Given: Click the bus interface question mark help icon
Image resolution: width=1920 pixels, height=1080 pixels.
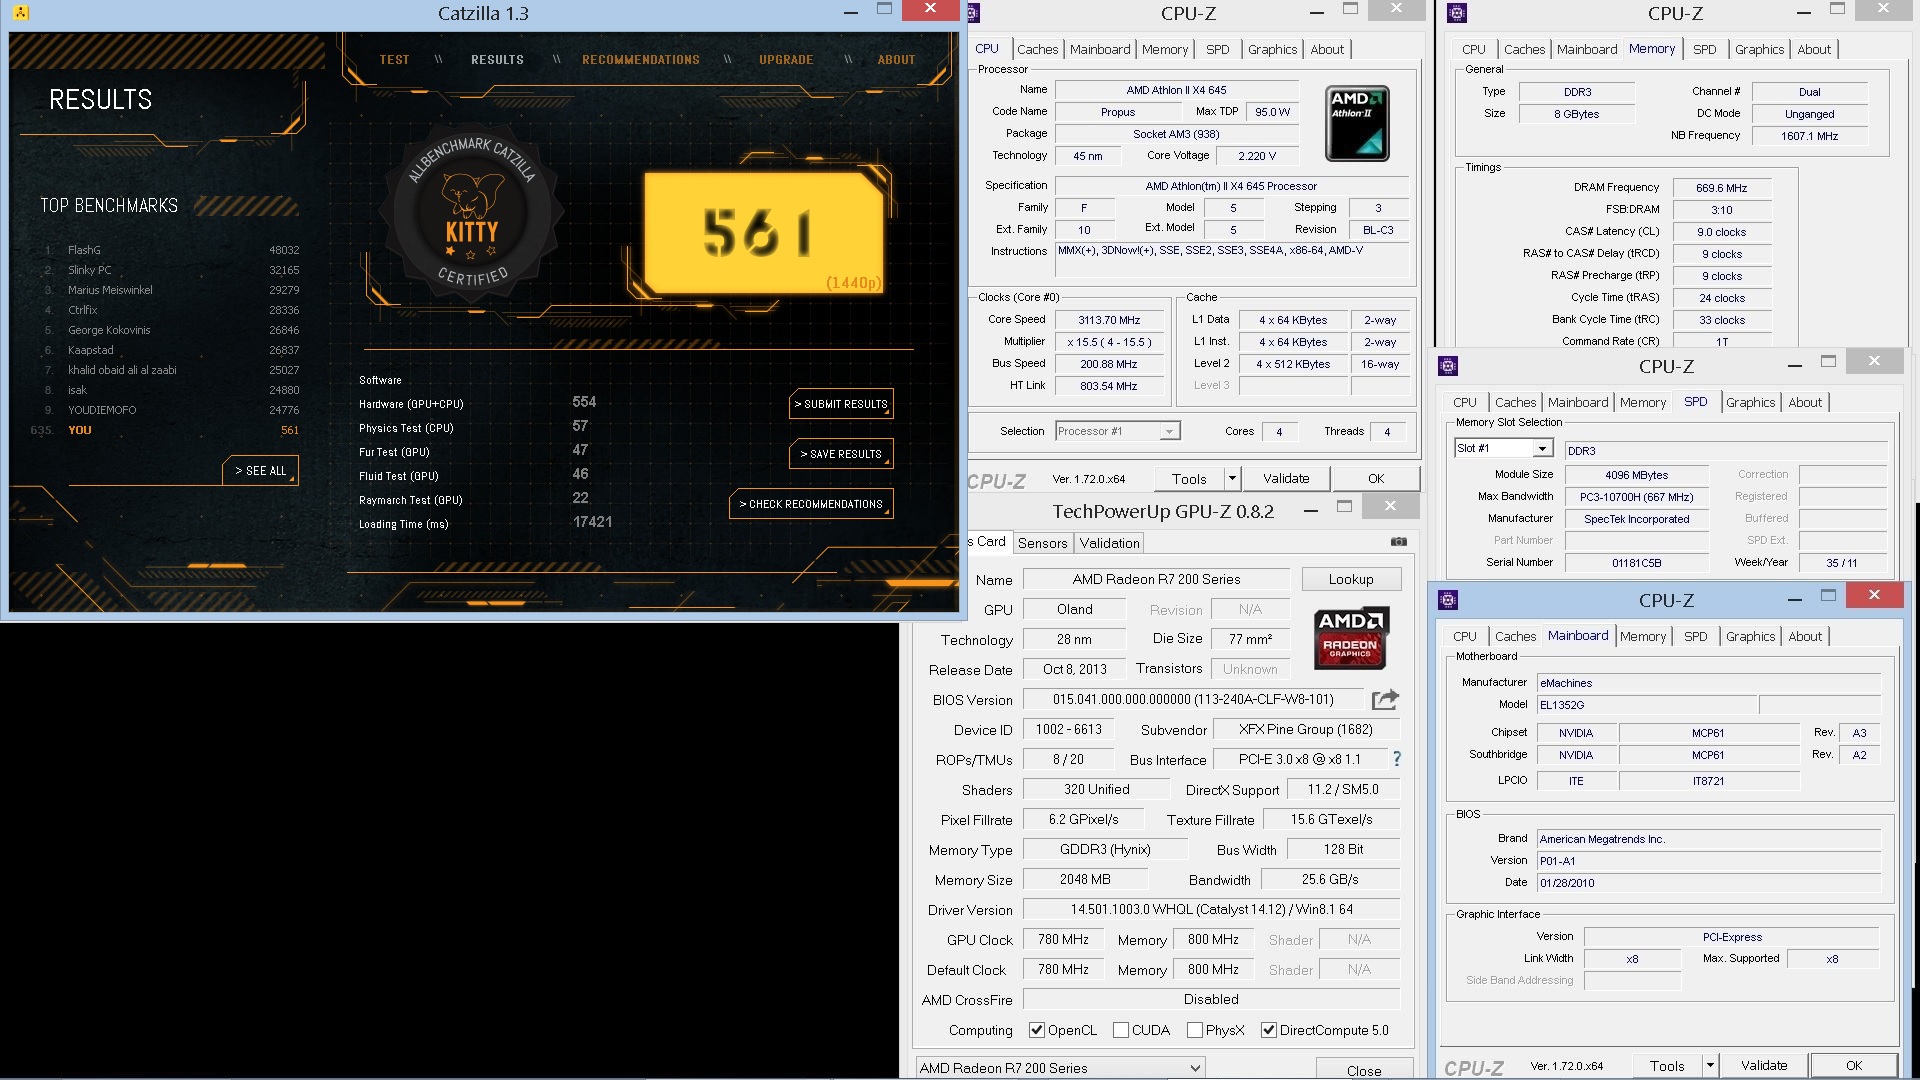Looking at the screenshot, I should coord(1397,759).
